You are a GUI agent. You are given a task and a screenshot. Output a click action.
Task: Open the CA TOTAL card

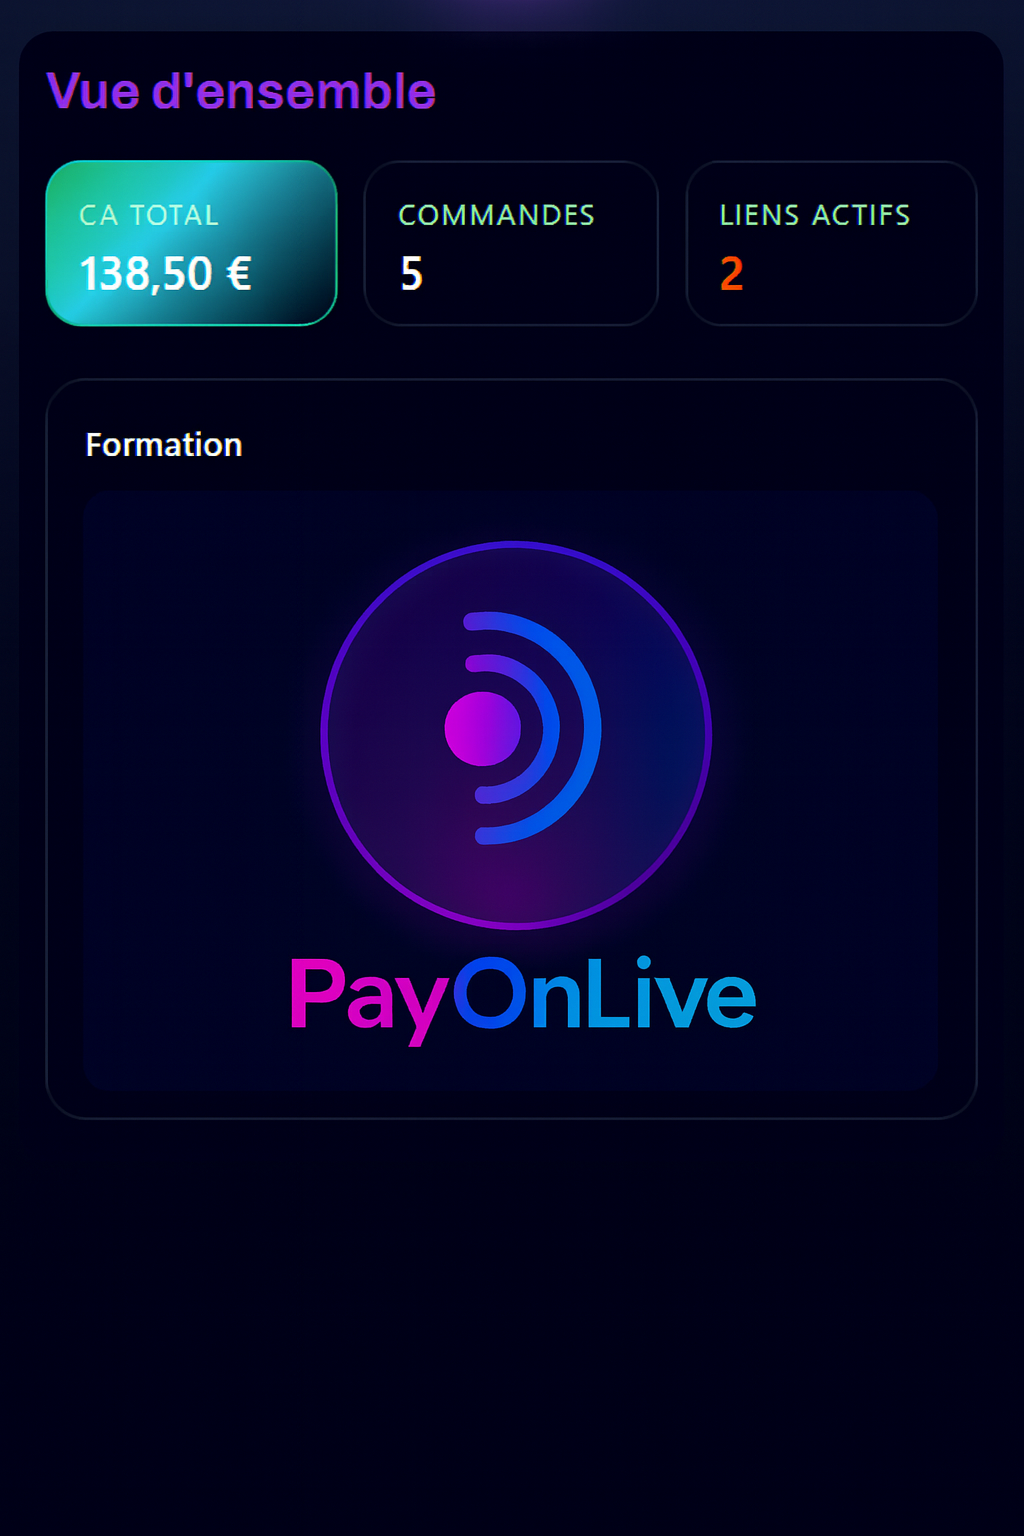point(191,243)
